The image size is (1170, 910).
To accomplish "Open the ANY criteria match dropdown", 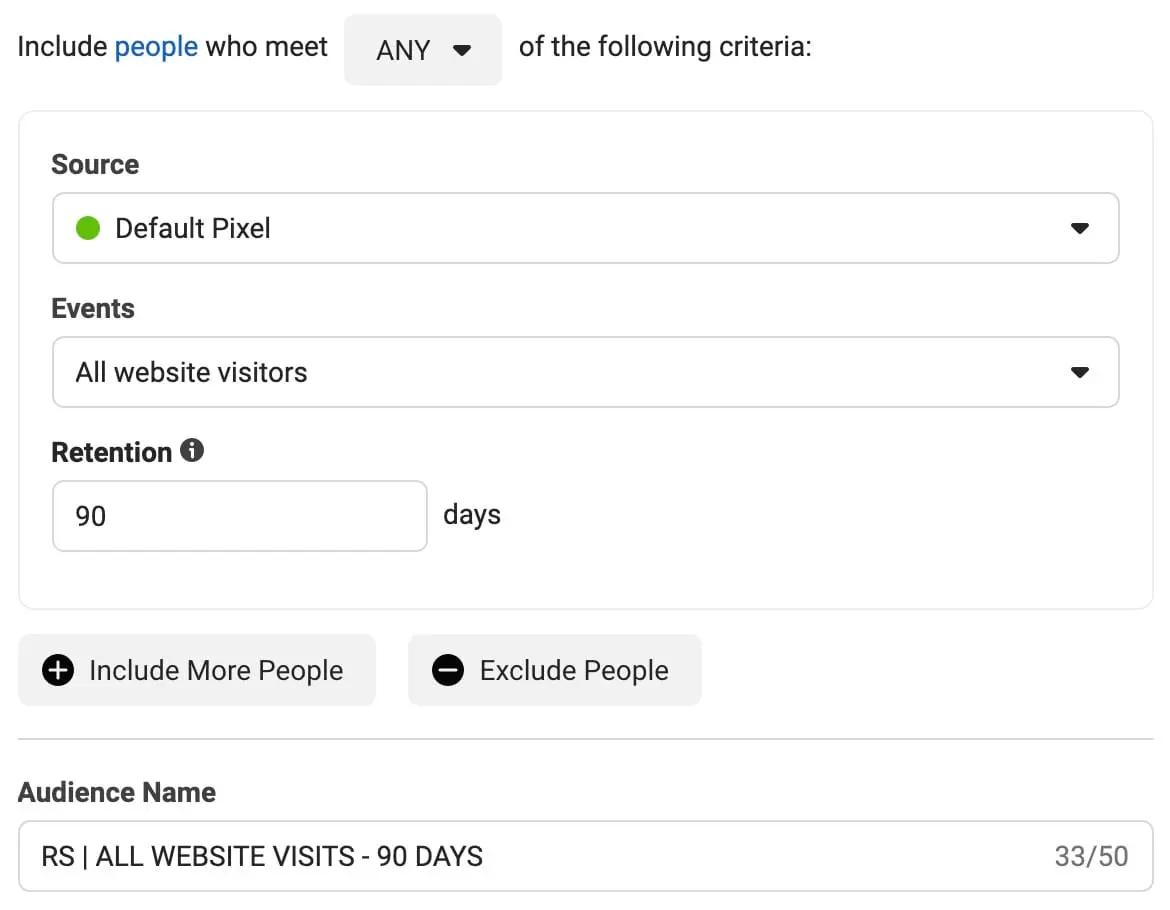I will [422, 50].
